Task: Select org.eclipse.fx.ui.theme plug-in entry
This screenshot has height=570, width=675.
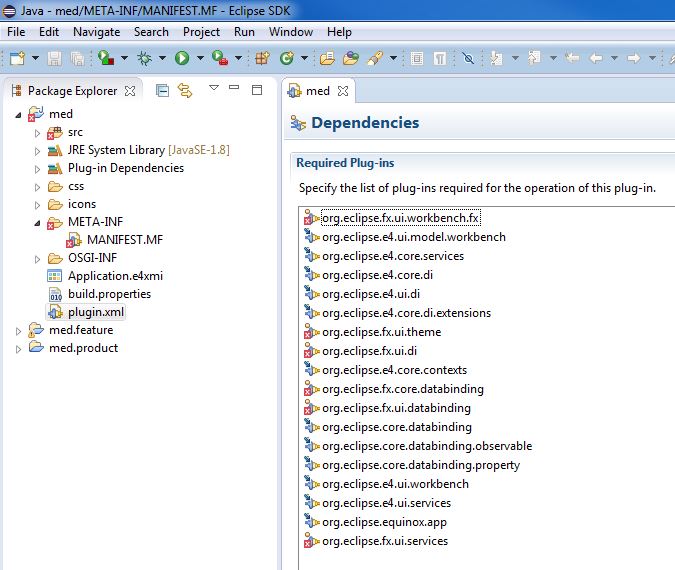Action: pyautogui.click(x=381, y=332)
